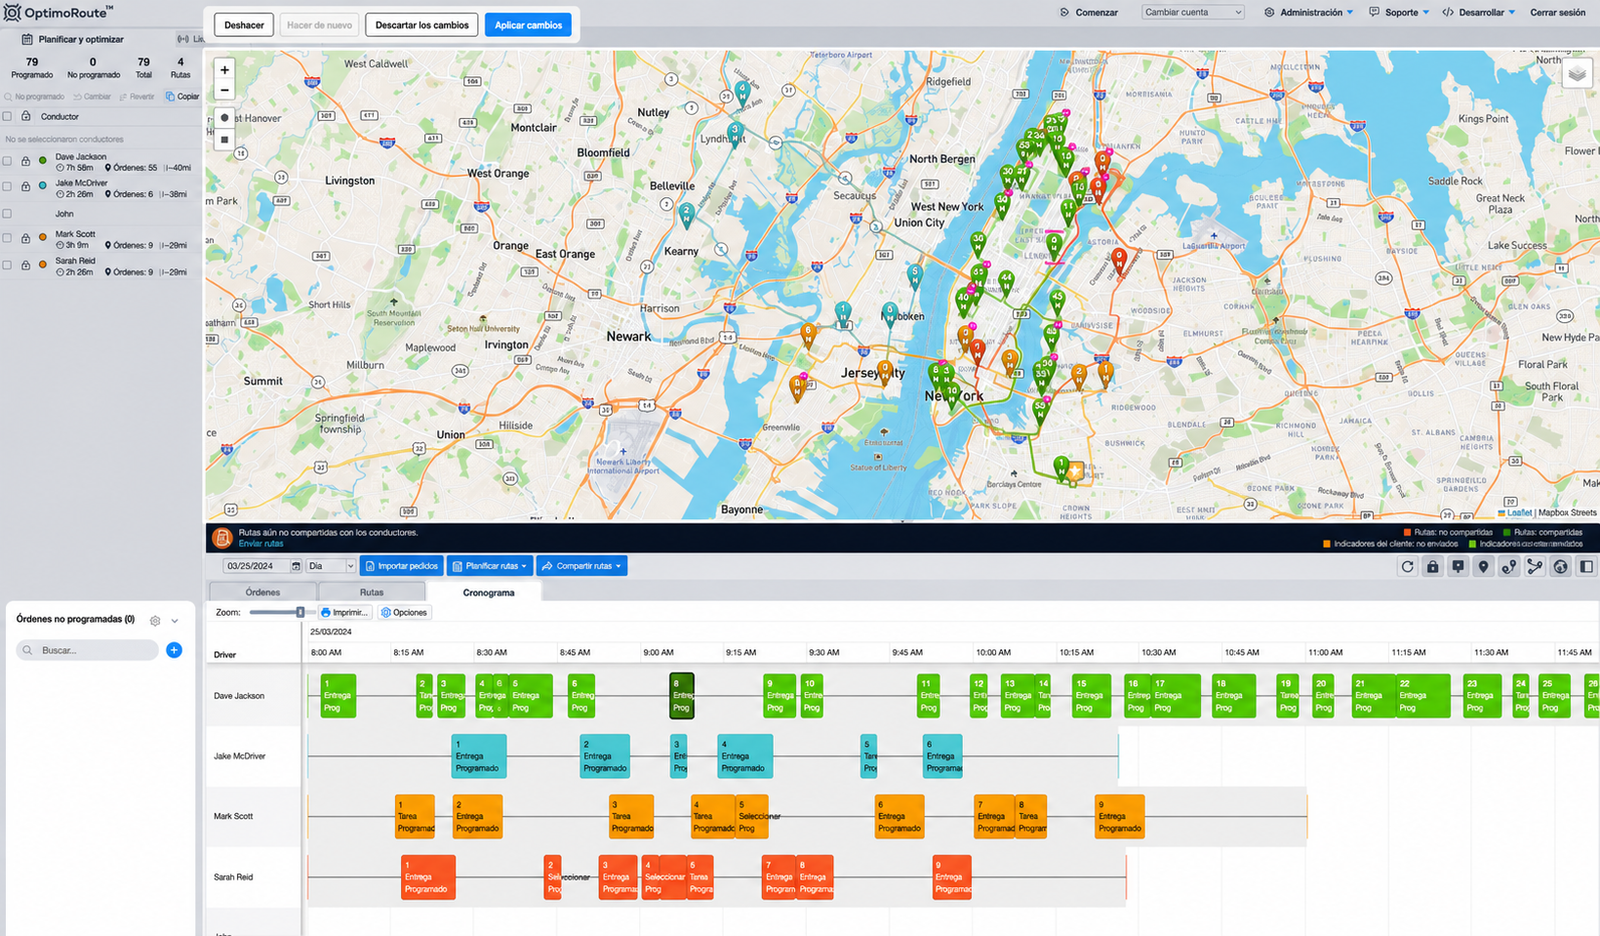Check the John driver checkbox
1600x936 pixels.
pos(7,214)
